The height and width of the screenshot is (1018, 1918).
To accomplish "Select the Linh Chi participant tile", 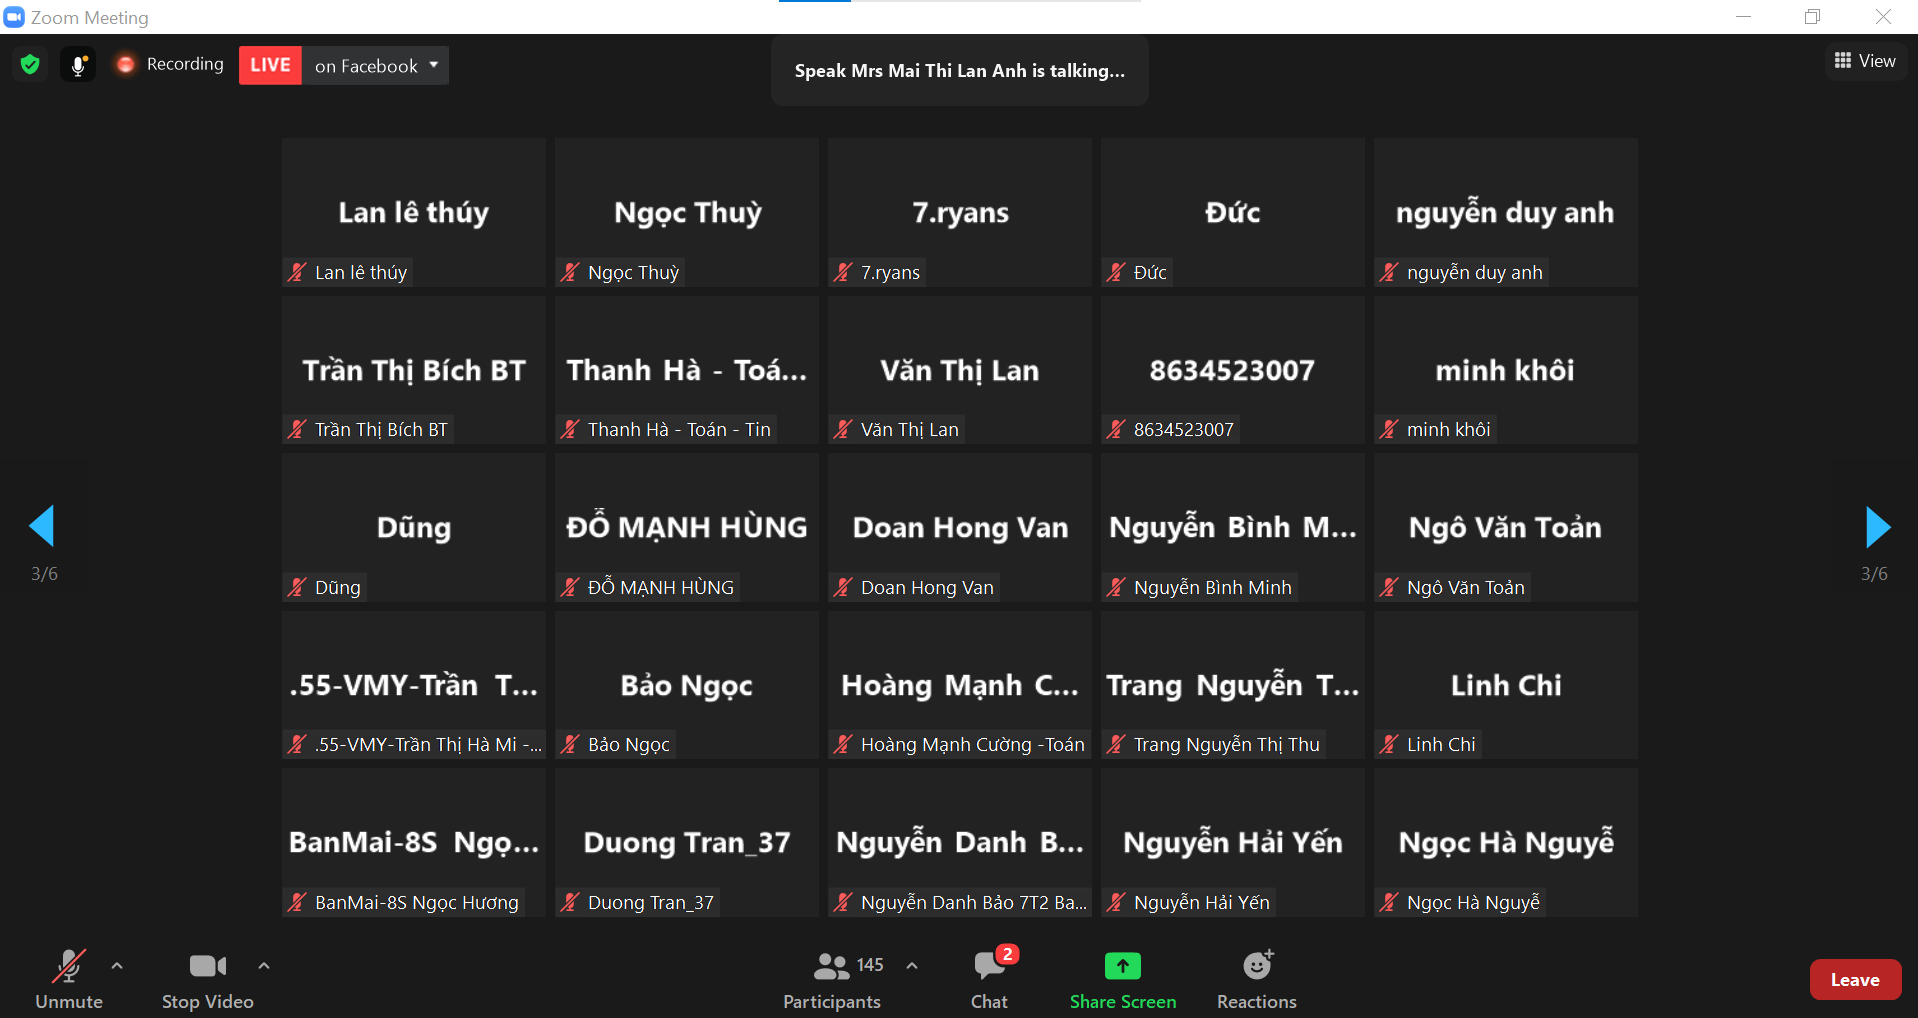I will pos(1505,685).
